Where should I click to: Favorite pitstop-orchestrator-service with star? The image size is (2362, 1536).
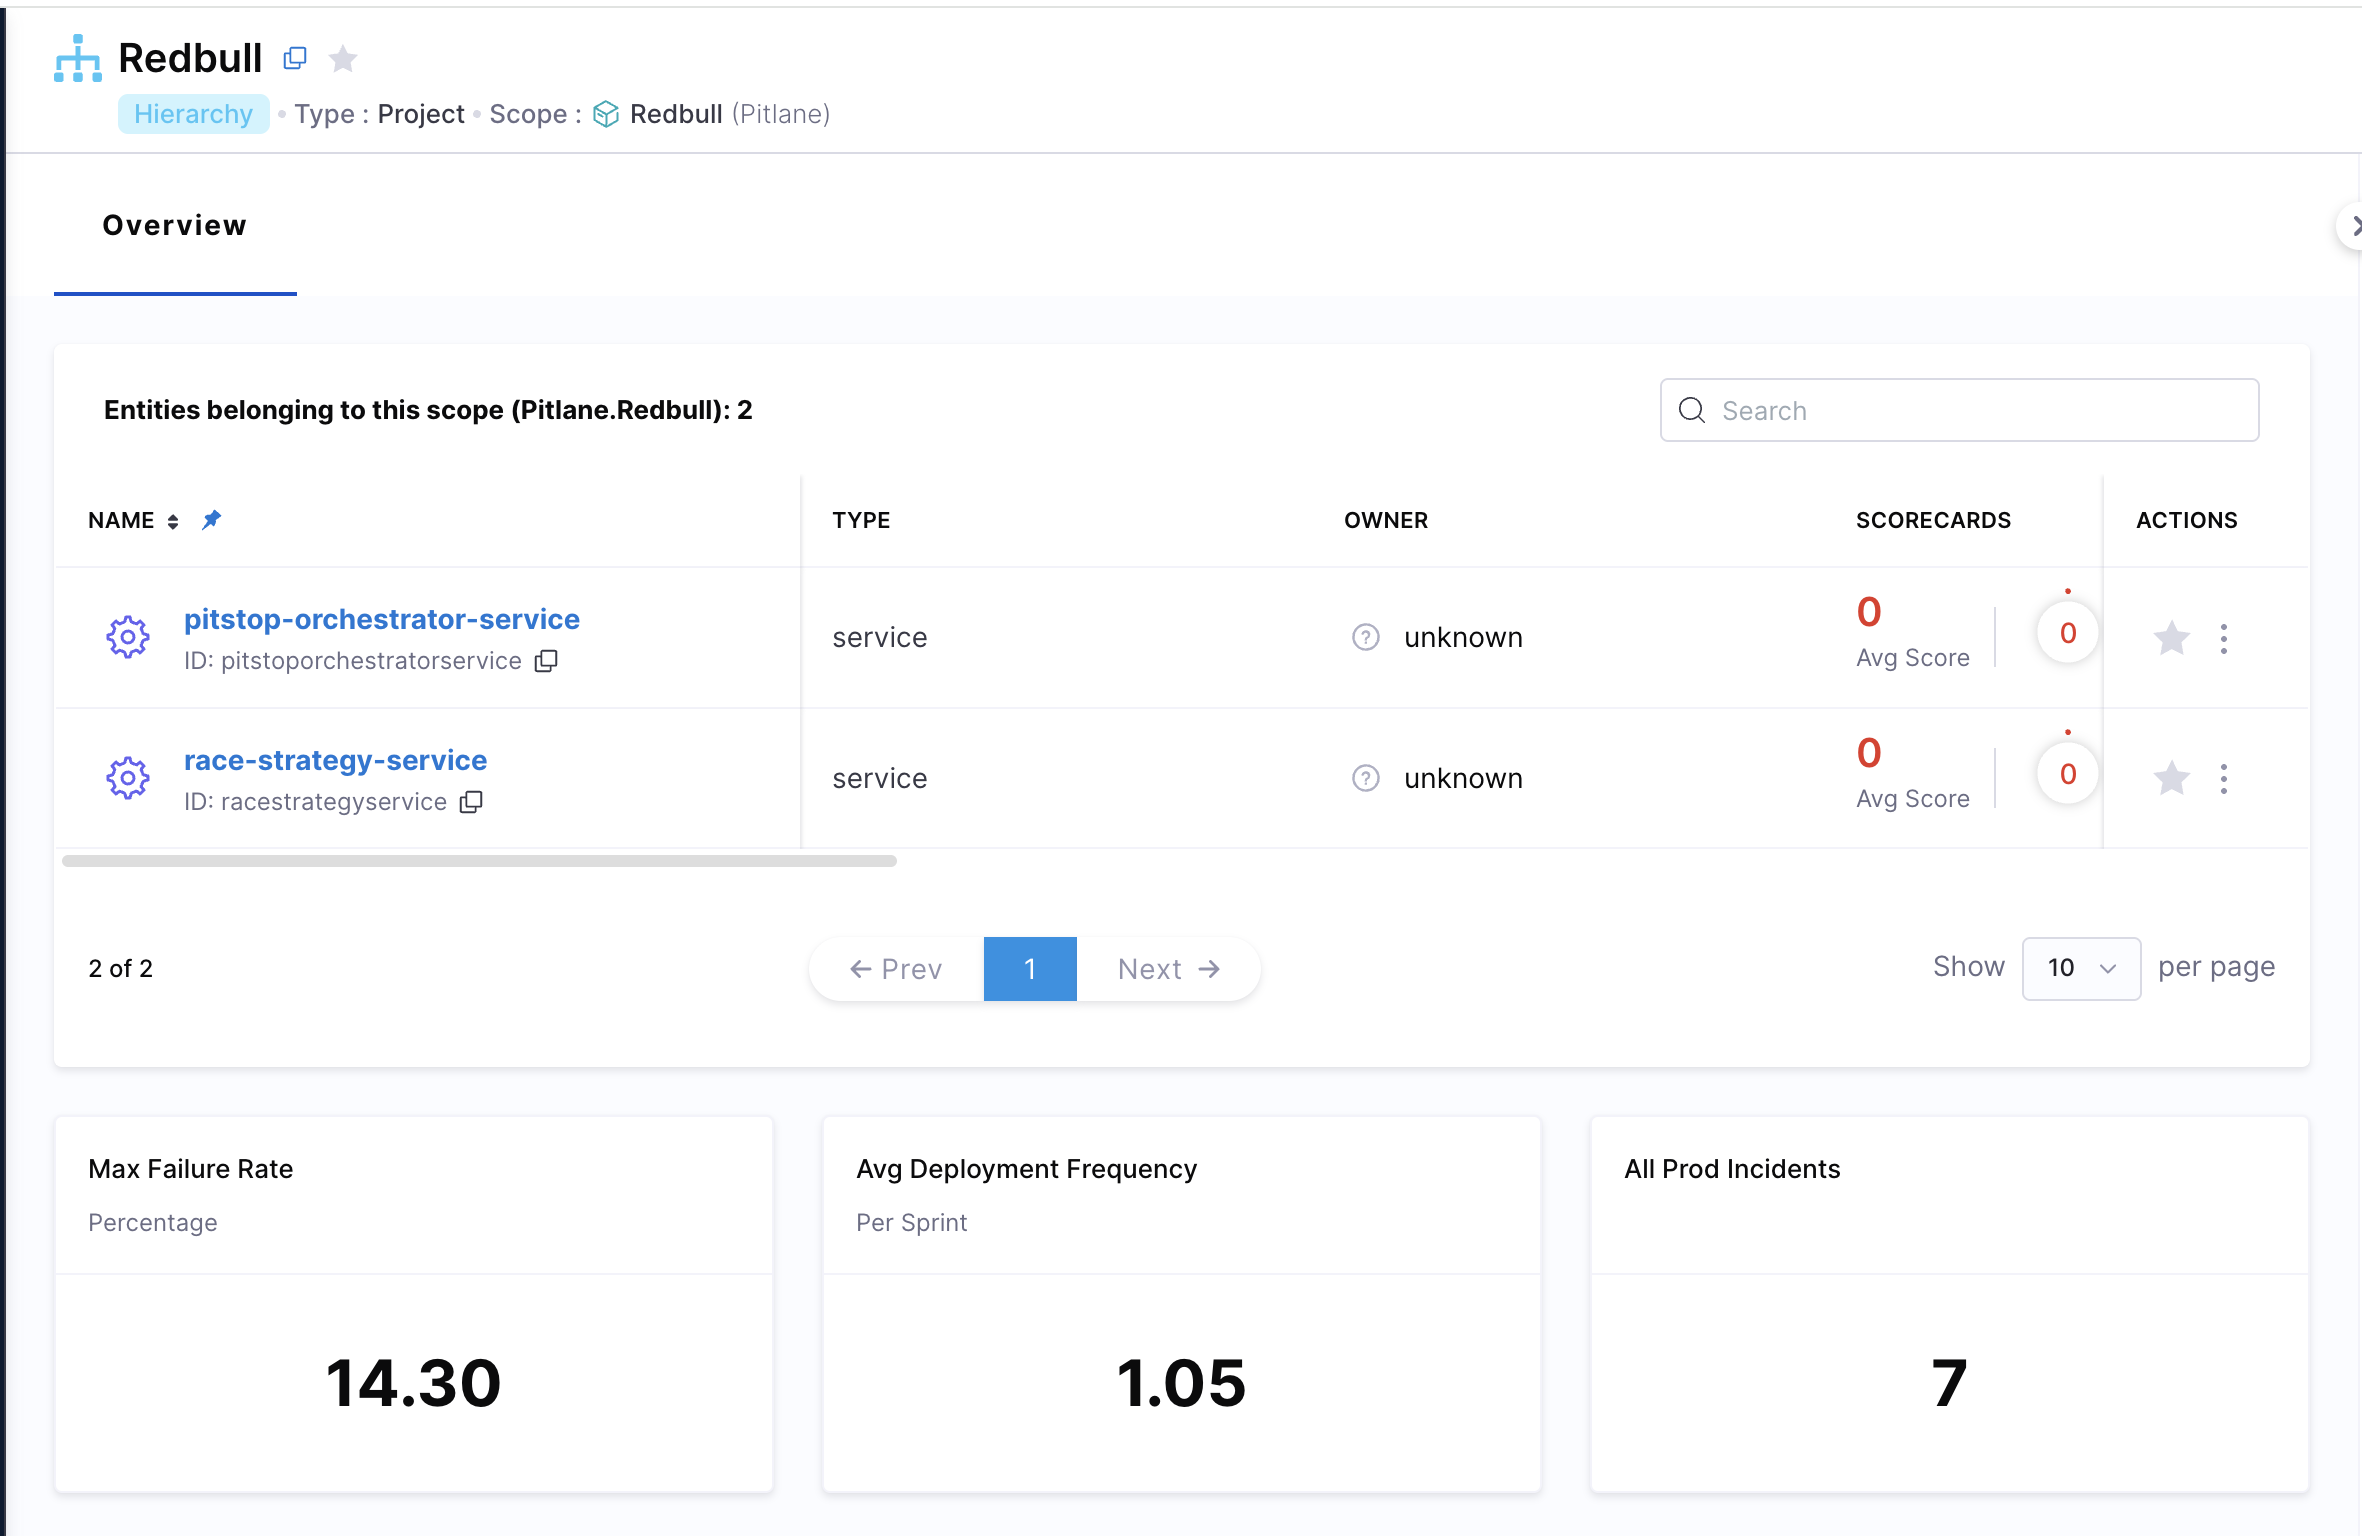point(2171,638)
